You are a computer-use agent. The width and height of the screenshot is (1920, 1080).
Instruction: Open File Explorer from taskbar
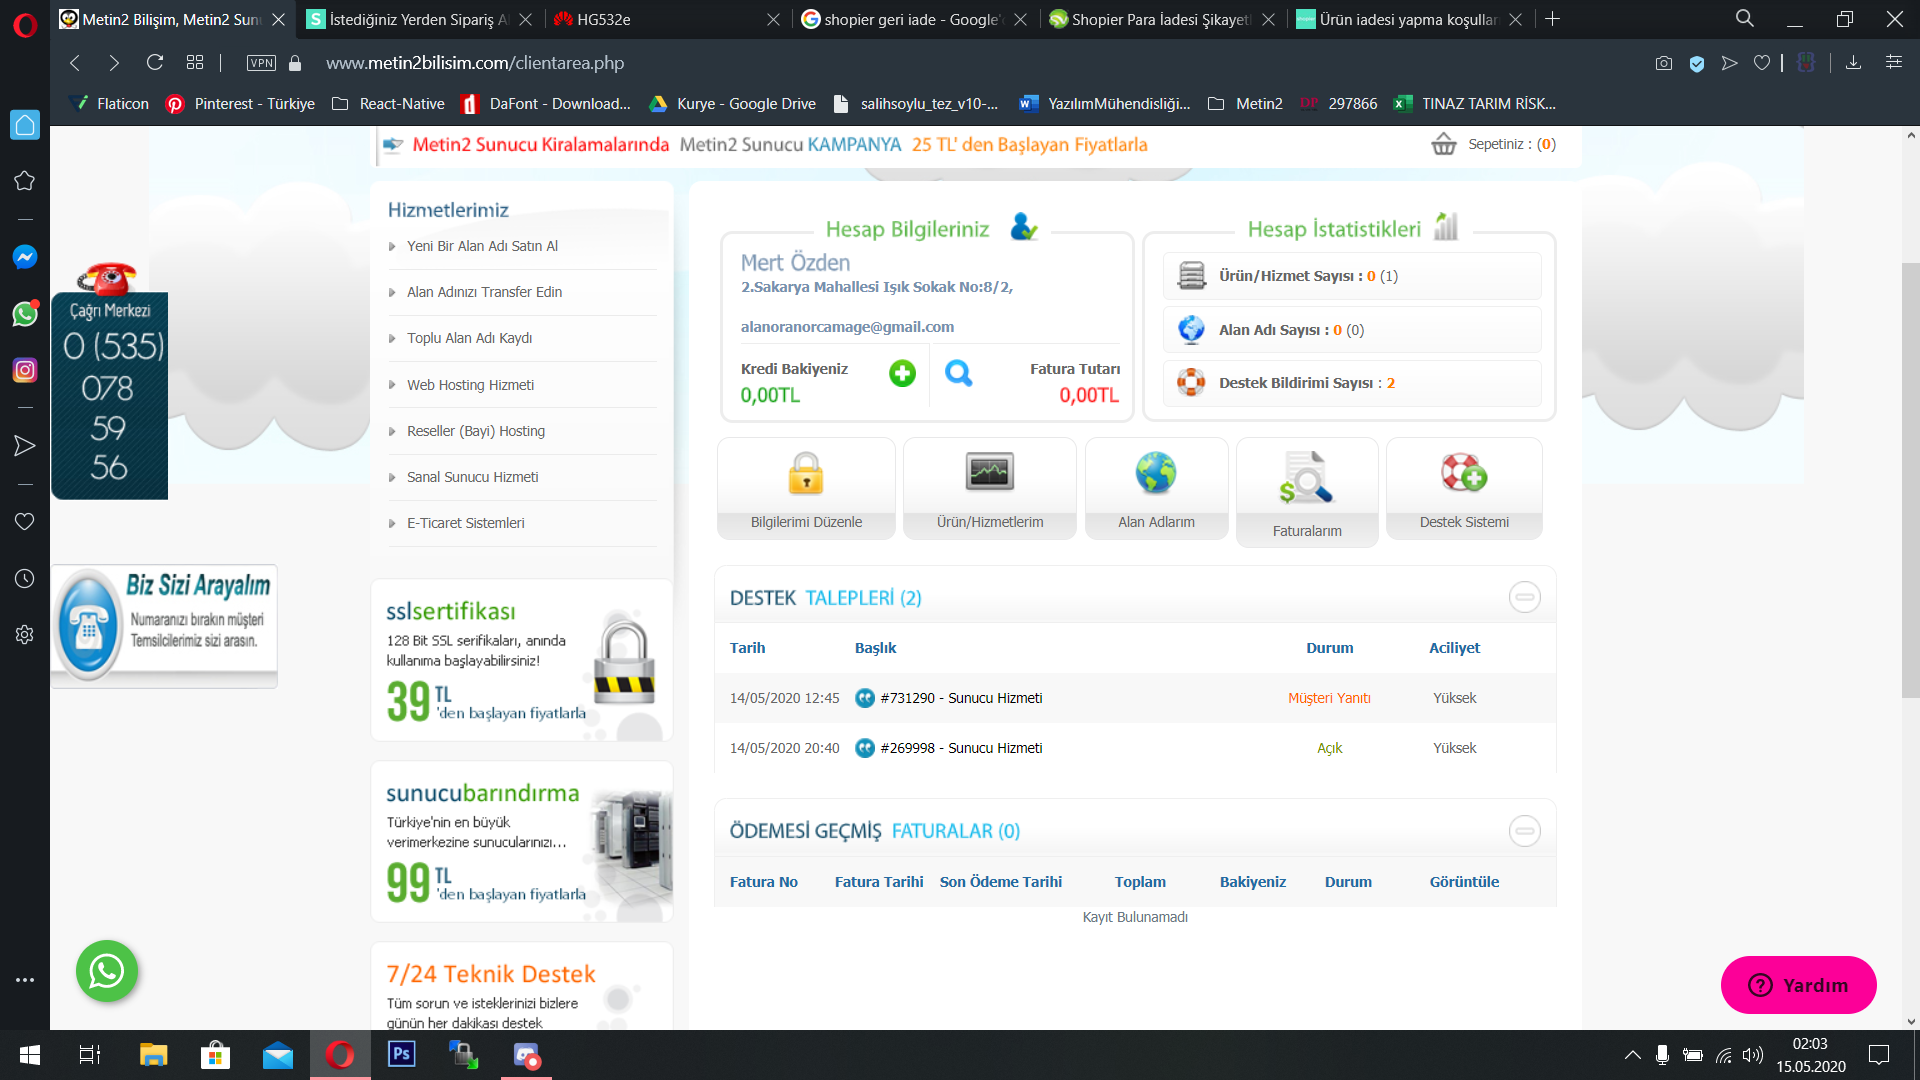pos(153,1055)
